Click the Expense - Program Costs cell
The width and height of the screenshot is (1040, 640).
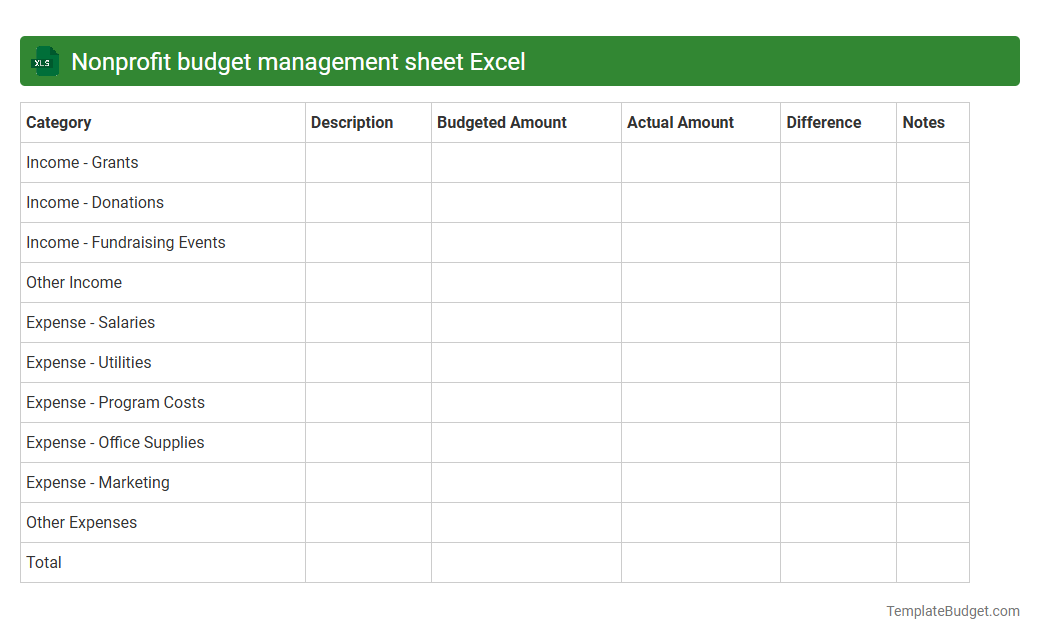click(x=115, y=402)
